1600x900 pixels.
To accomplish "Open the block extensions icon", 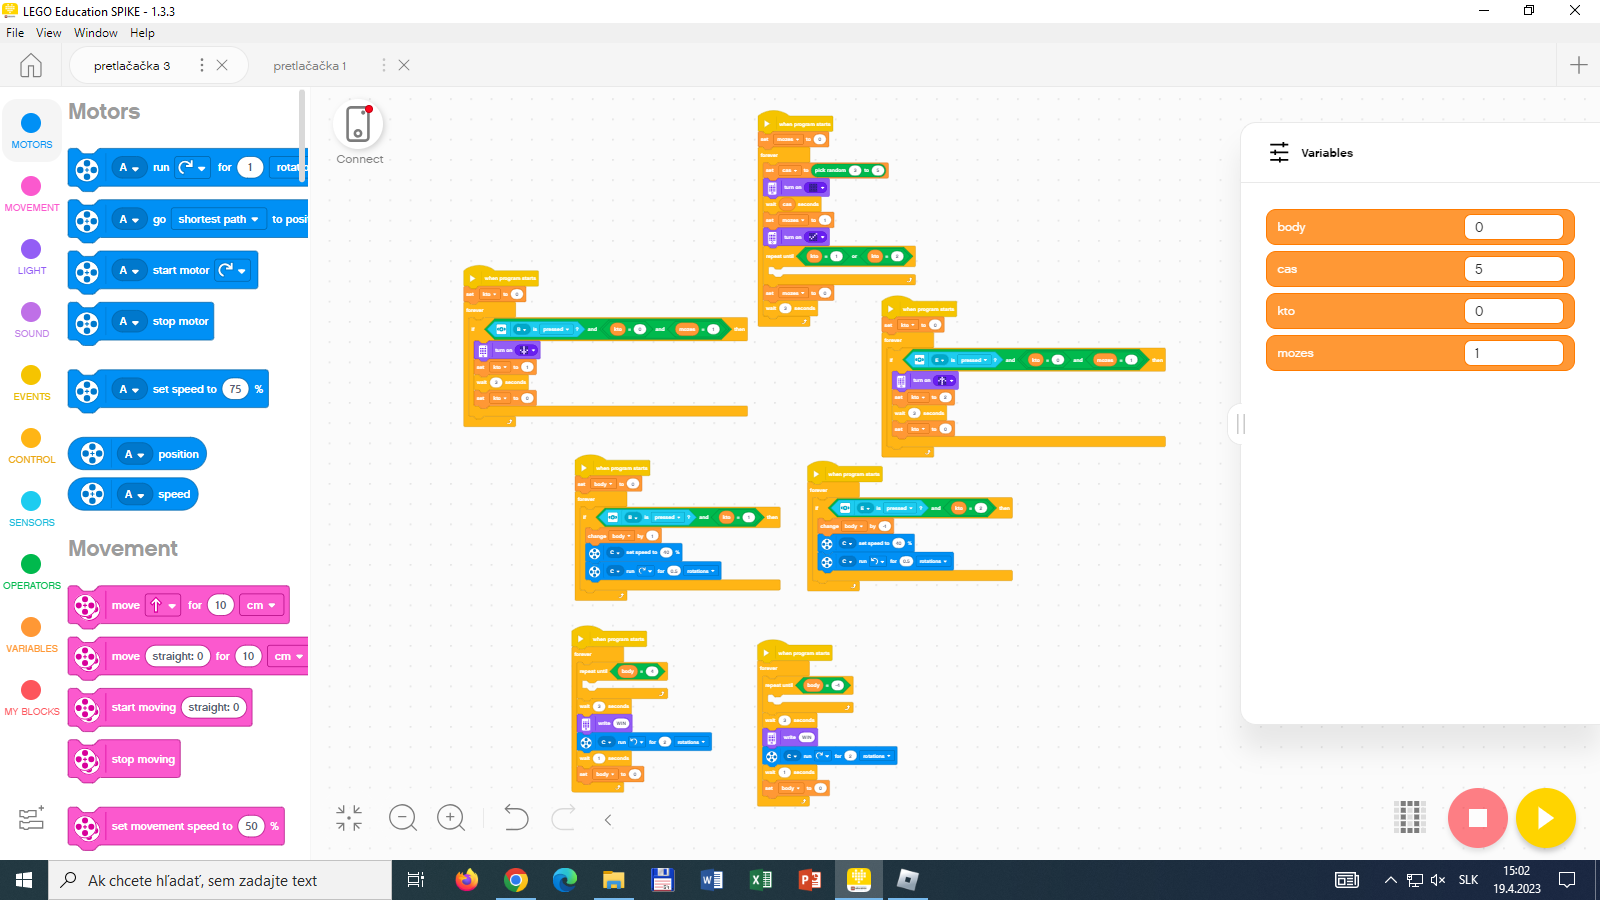I will click(31, 819).
